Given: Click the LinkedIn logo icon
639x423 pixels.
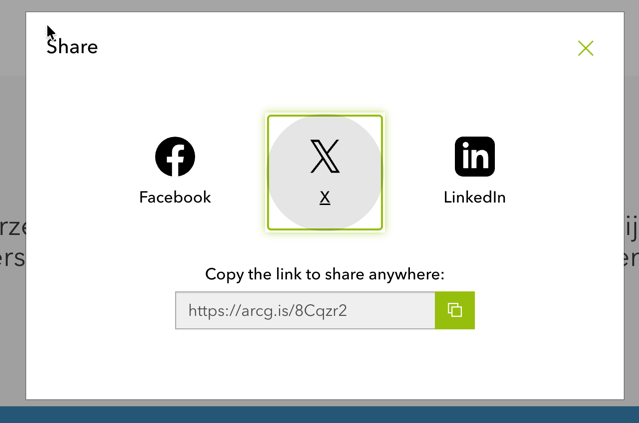Looking at the screenshot, I should point(475,156).
